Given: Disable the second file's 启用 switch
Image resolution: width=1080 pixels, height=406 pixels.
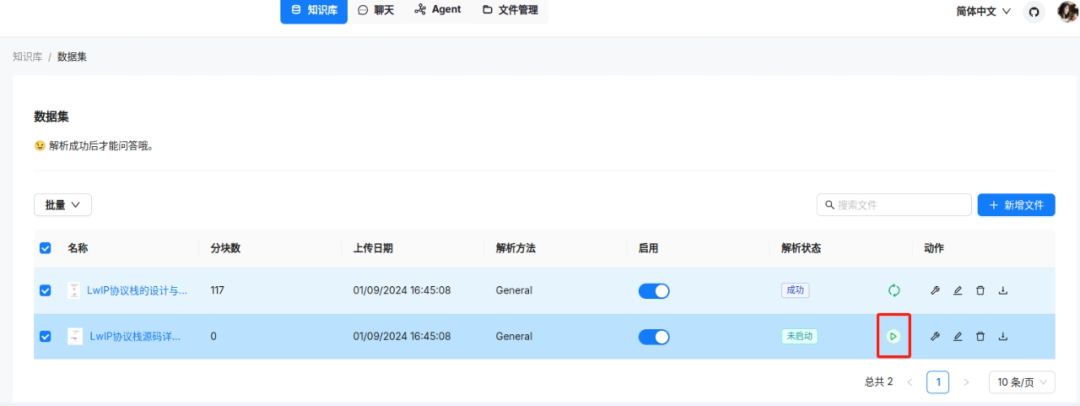Looking at the screenshot, I should pos(653,336).
